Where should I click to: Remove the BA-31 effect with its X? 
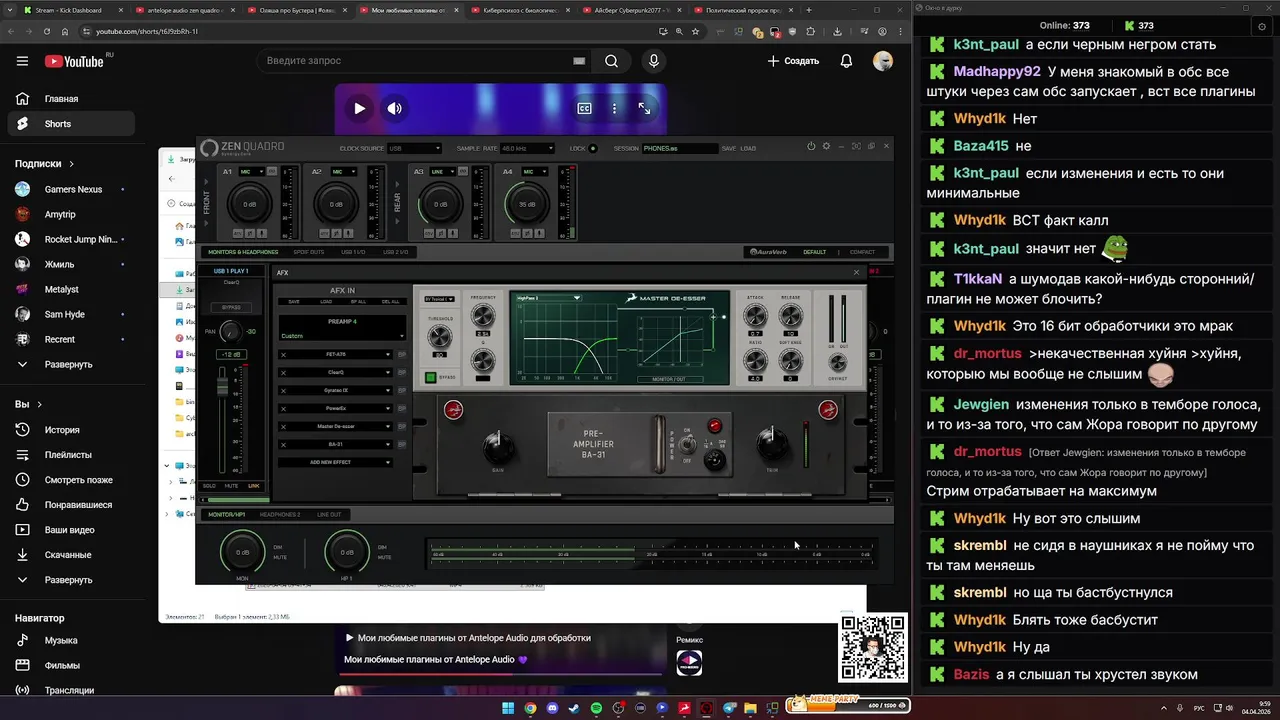coord(283,445)
